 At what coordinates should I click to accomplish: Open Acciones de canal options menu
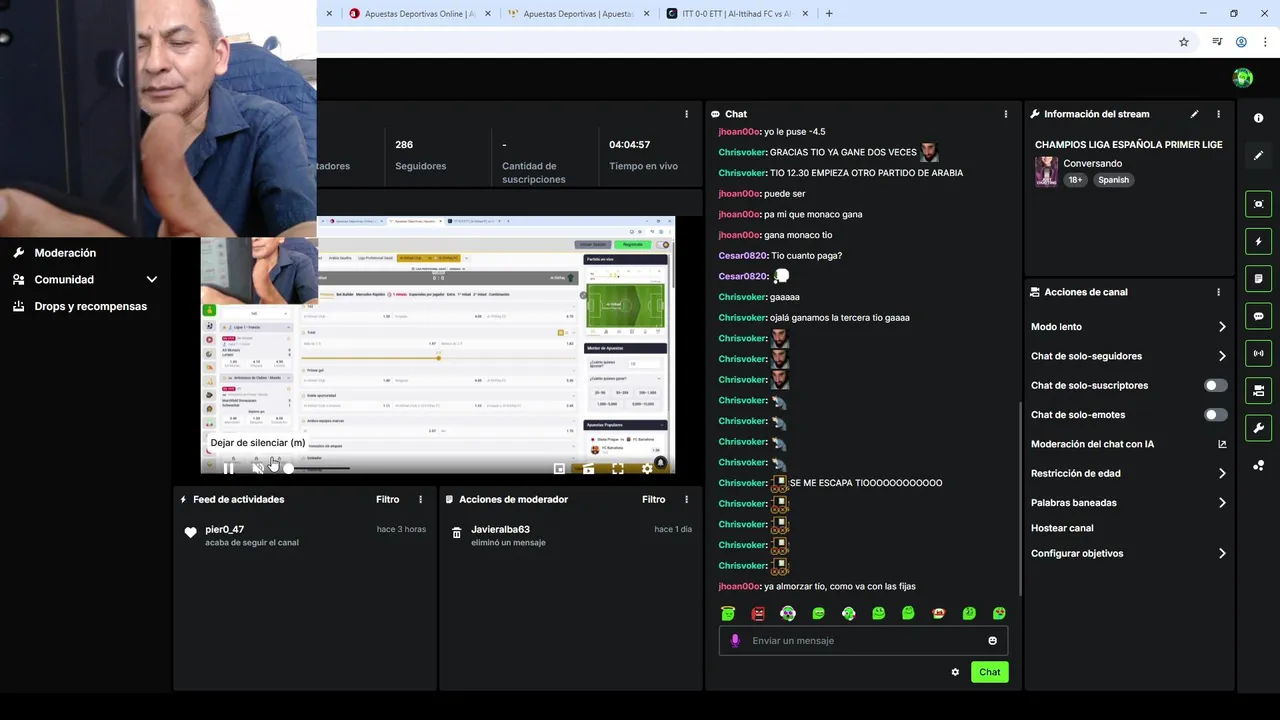pos(1218,292)
